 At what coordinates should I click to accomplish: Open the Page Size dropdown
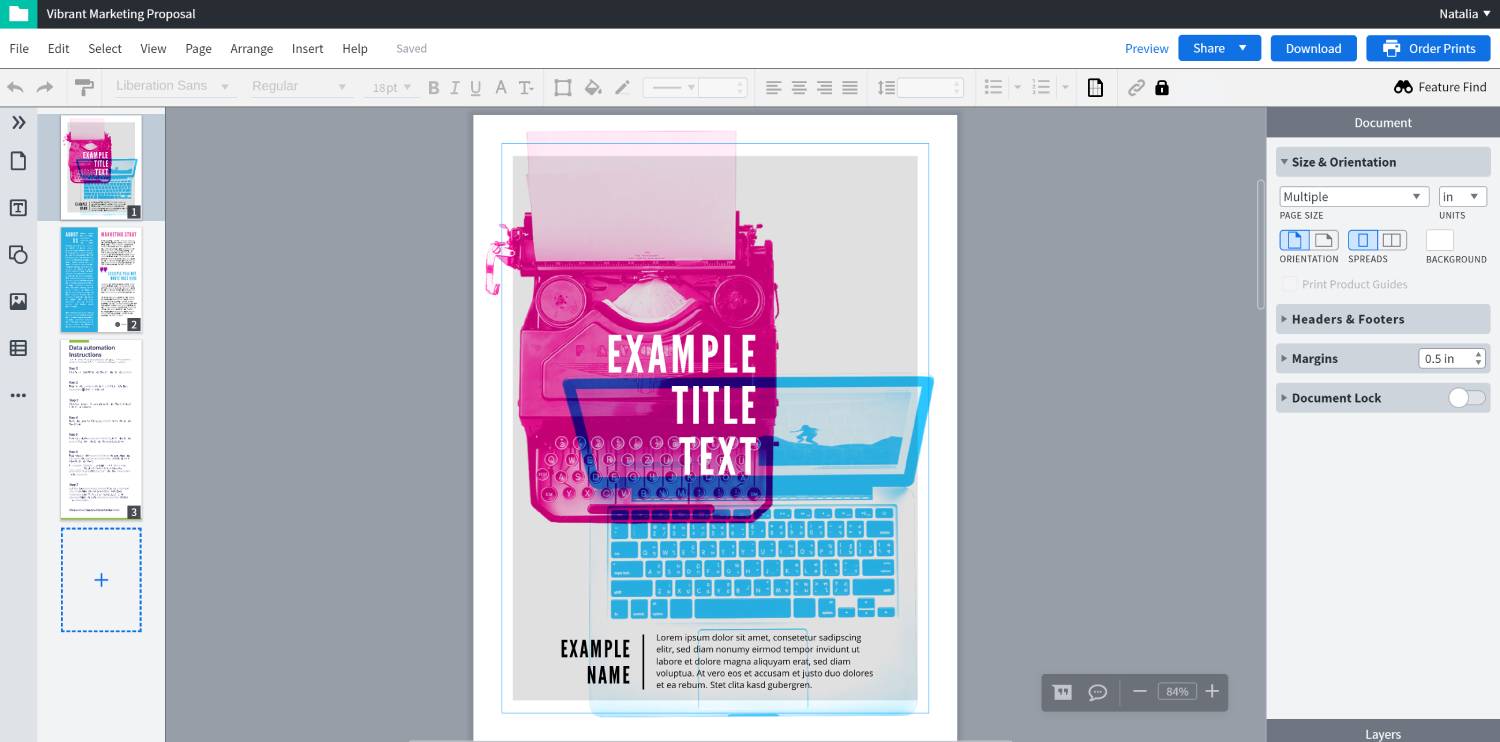(1353, 197)
